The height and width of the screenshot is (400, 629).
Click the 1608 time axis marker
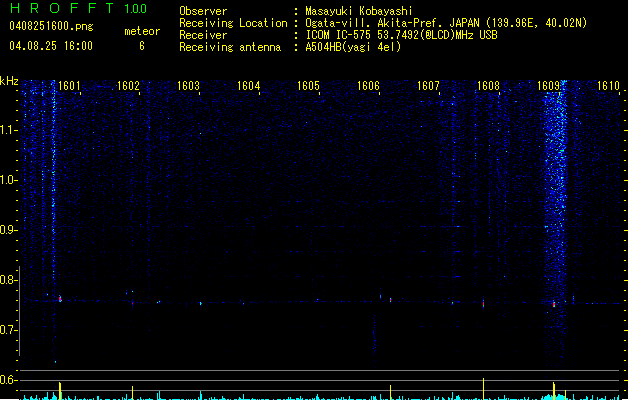(x=488, y=86)
